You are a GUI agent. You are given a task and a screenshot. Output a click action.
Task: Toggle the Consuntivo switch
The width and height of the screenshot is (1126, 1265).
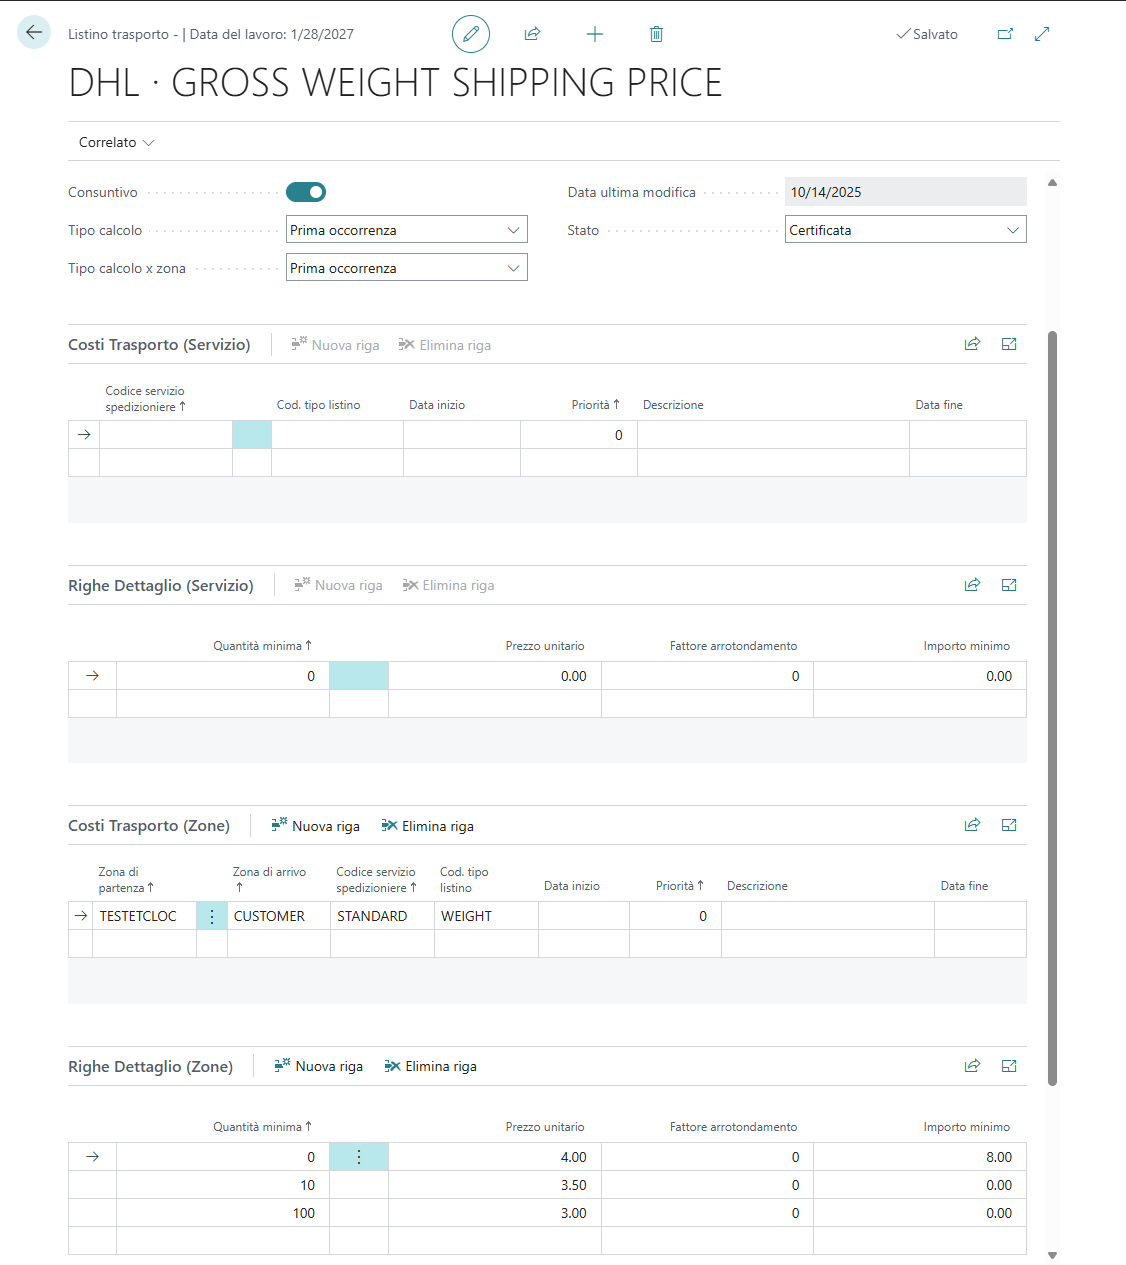(x=306, y=192)
